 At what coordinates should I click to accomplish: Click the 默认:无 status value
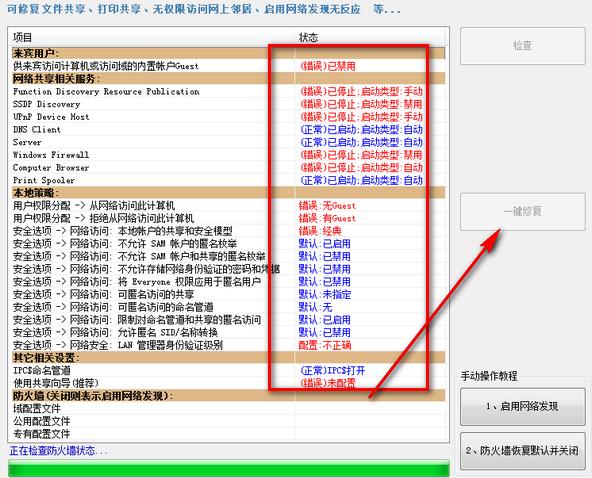pos(315,307)
